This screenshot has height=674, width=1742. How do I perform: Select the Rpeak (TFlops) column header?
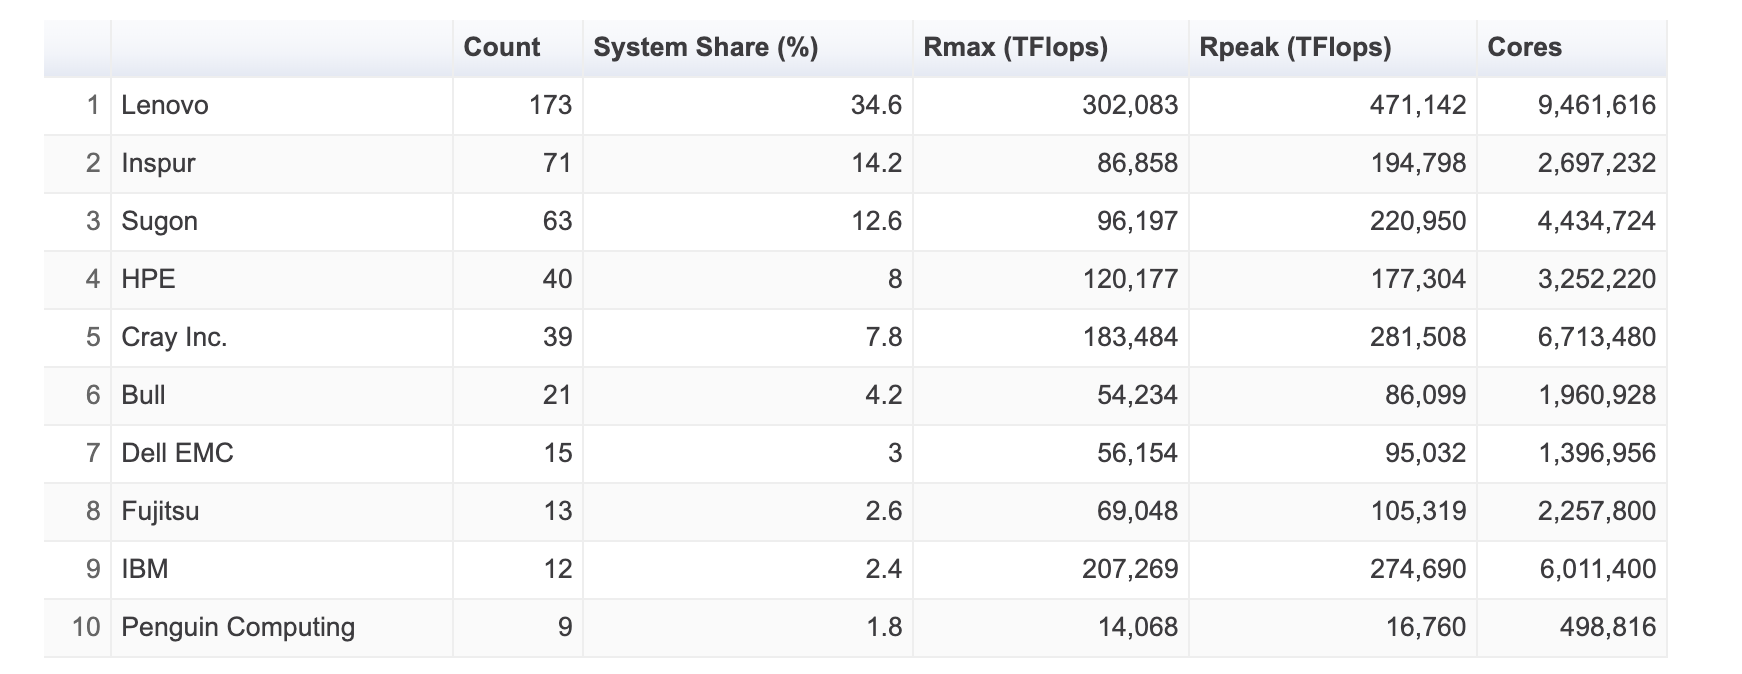click(1295, 47)
